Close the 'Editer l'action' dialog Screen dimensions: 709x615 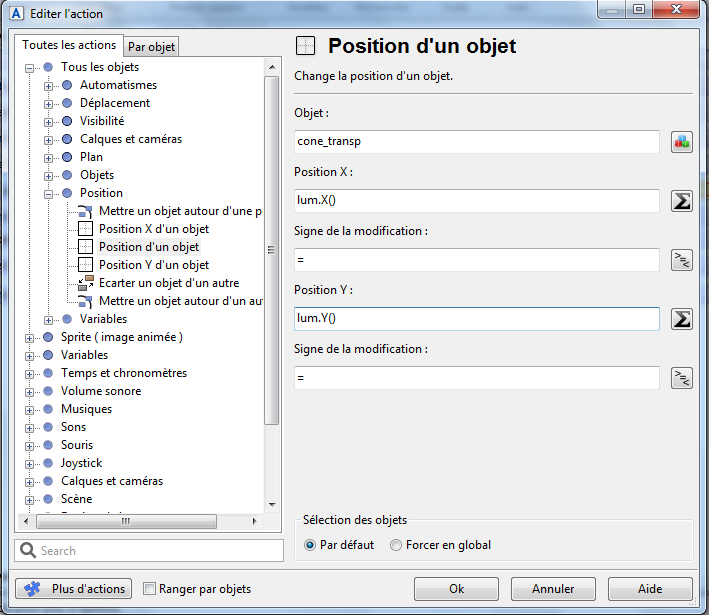(x=676, y=9)
